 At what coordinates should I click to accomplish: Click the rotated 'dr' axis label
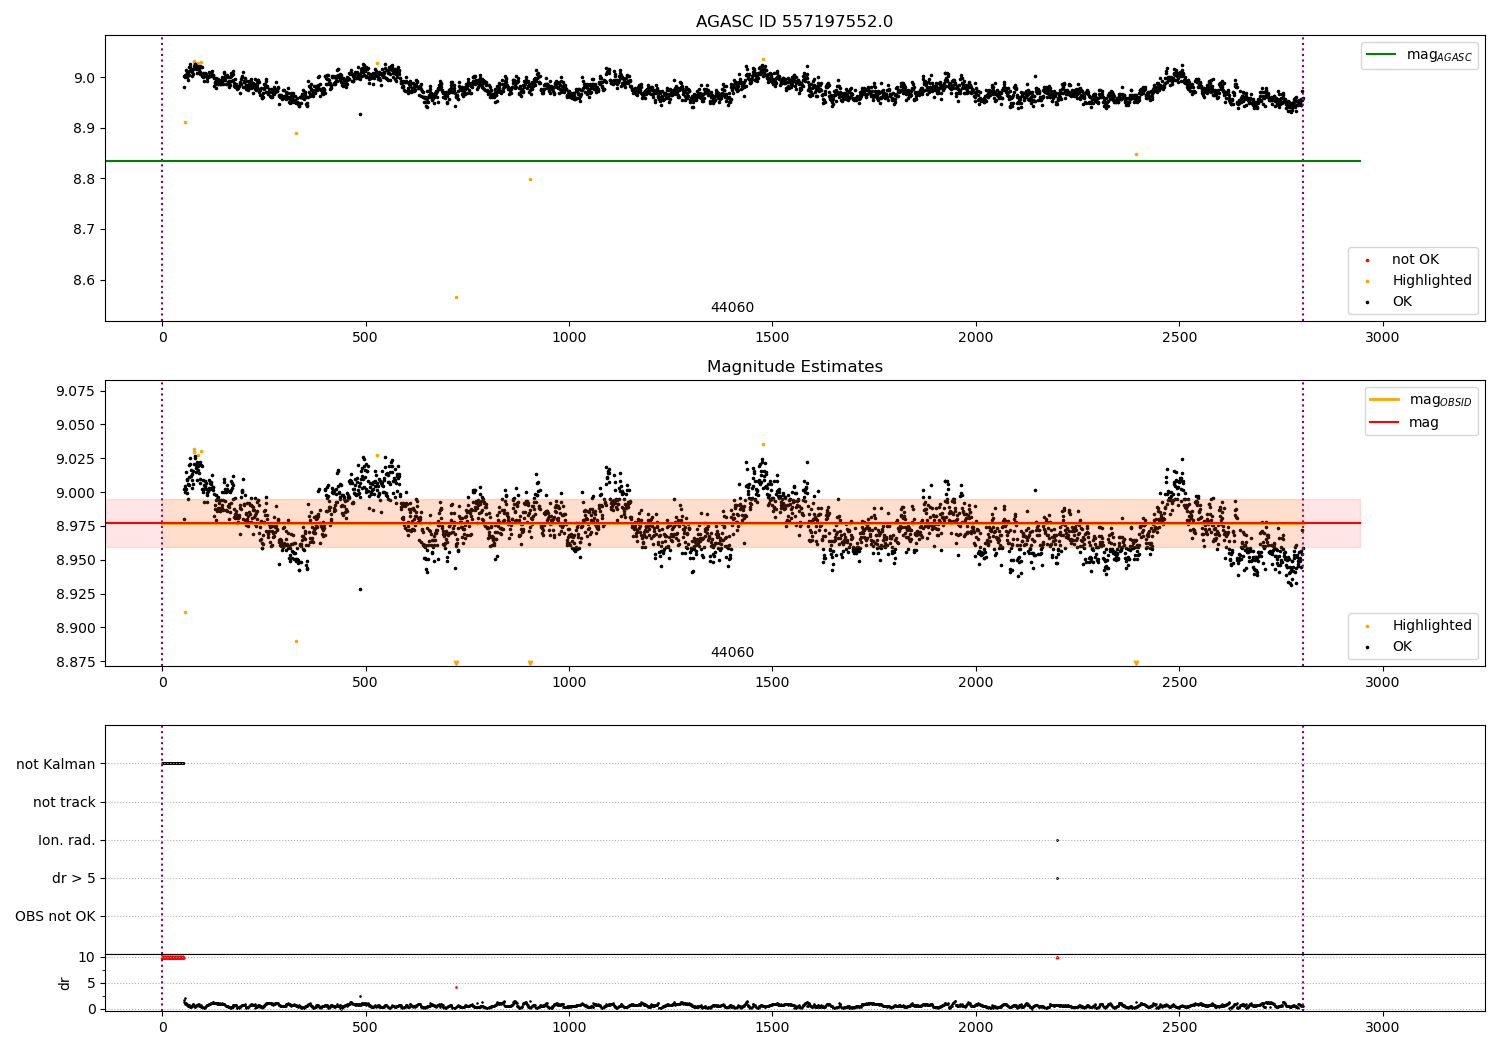pos(65,983)
